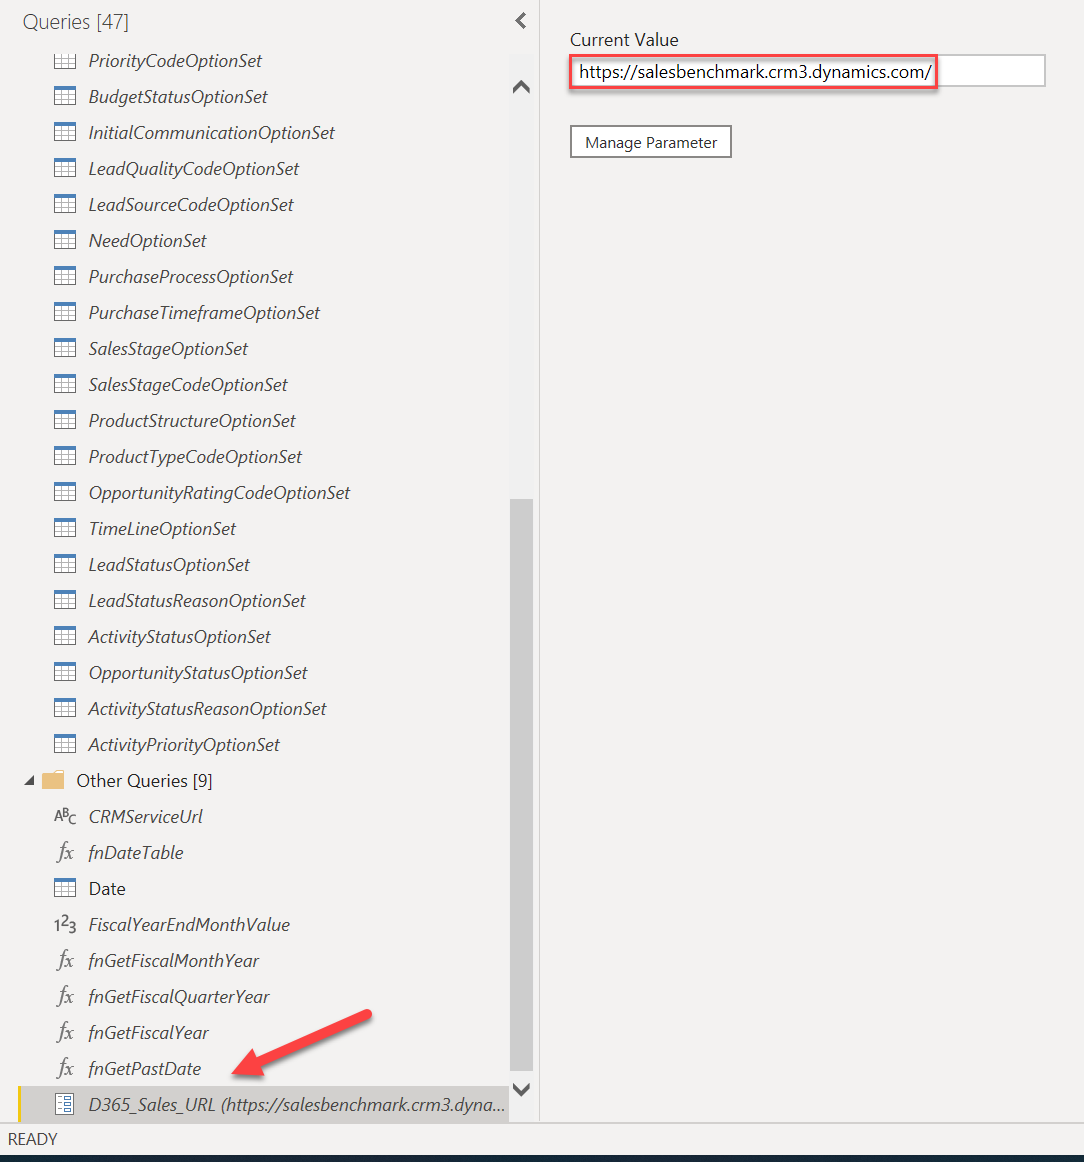Screen dimensions: 1084x1162
Task: Click the SalesStageCodeOptionSet table icon
Action: pos(64,385)
